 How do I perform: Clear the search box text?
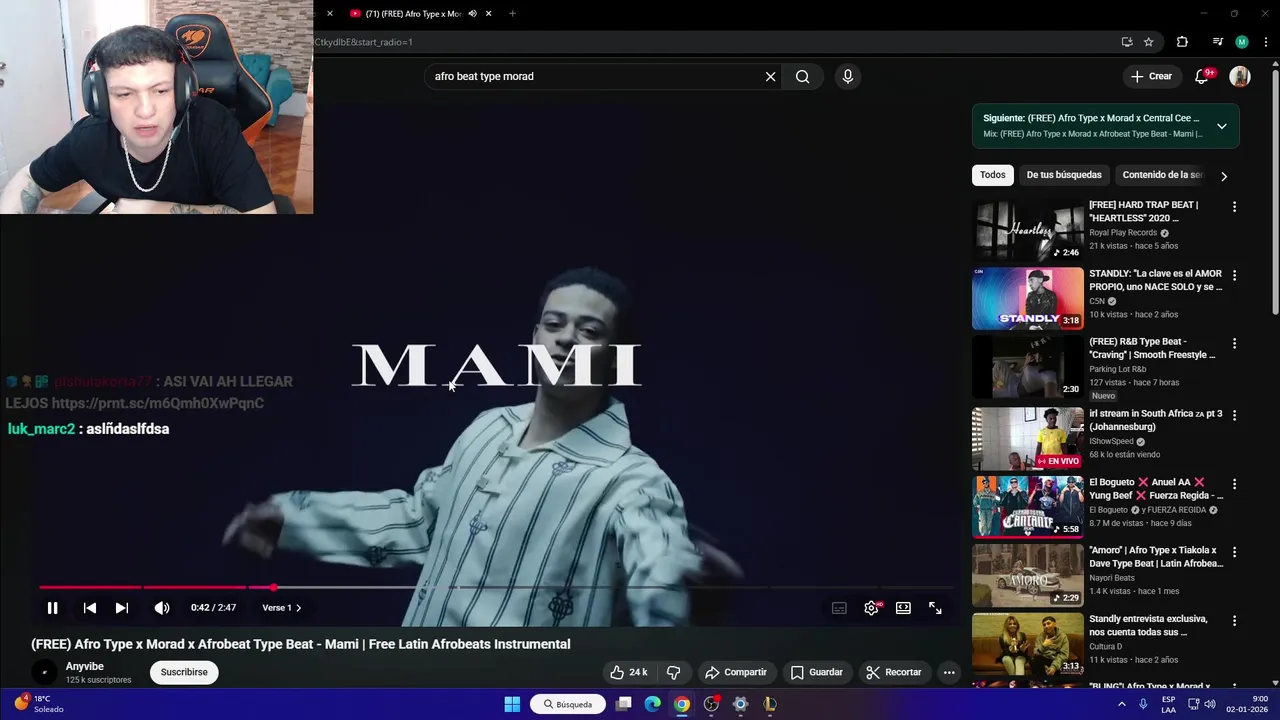coord(770,76)
